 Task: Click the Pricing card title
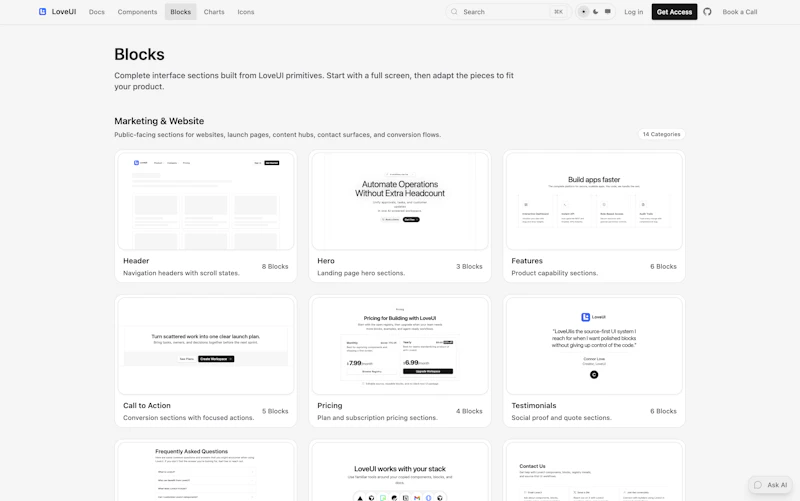pyautogui.click(x=330, y=406)
